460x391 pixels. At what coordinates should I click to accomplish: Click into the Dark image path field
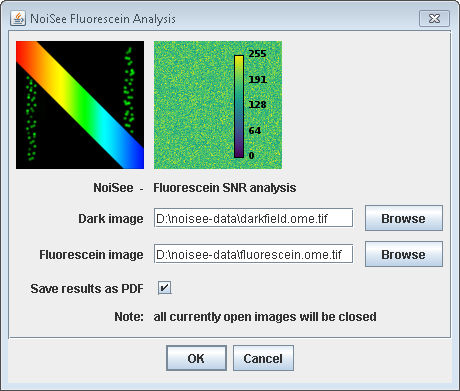tap(253, 218)
